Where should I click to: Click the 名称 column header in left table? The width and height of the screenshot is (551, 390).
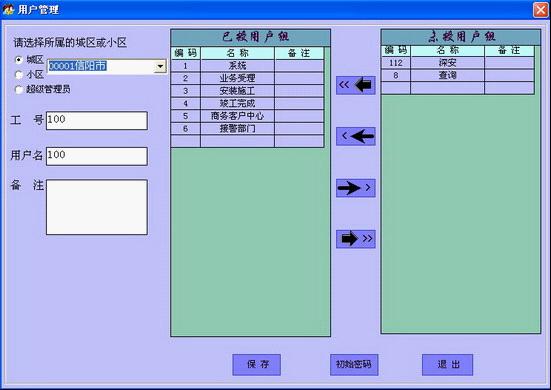[x=238, y=53]
